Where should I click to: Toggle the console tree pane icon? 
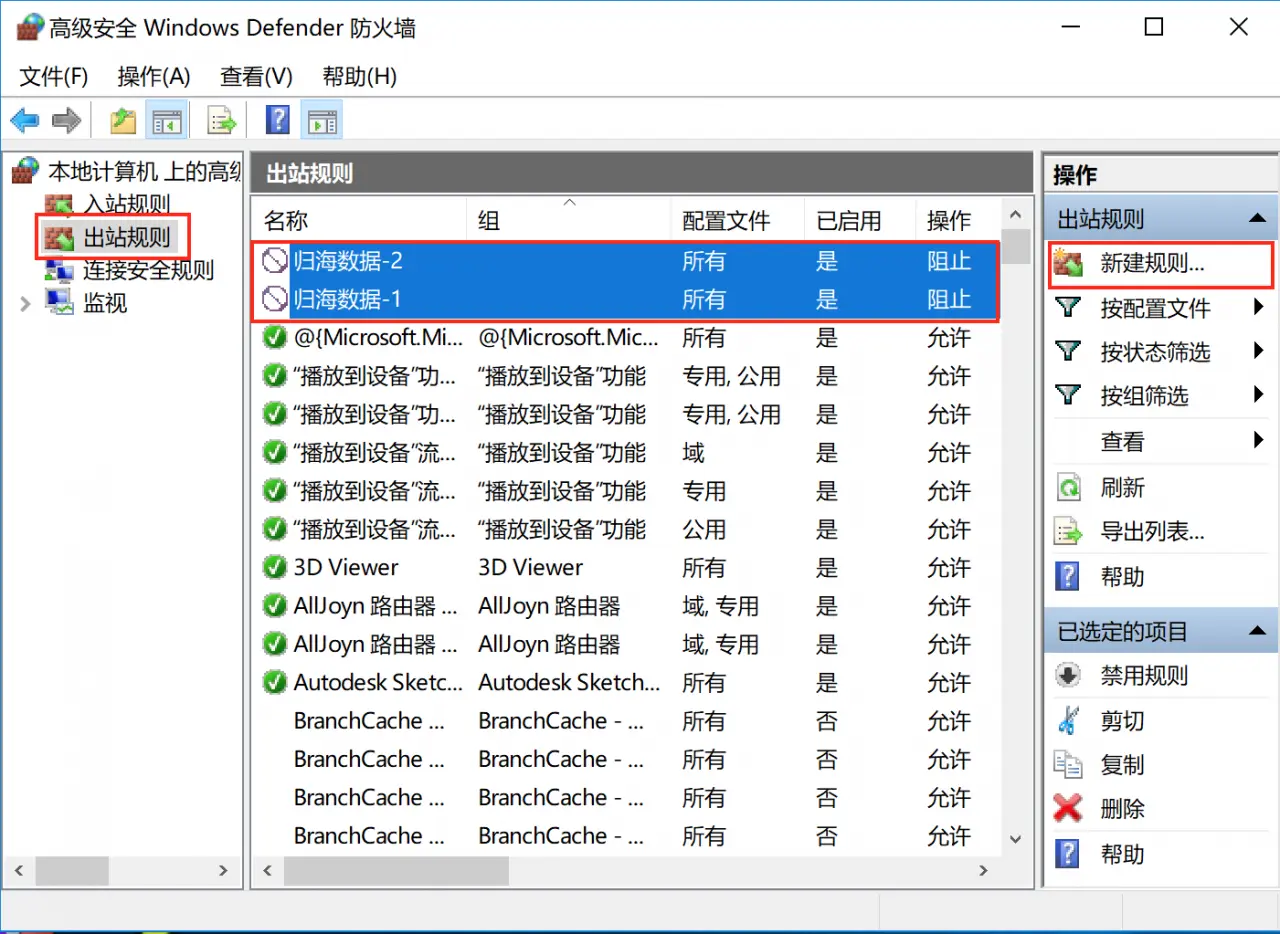click(166, 121)
